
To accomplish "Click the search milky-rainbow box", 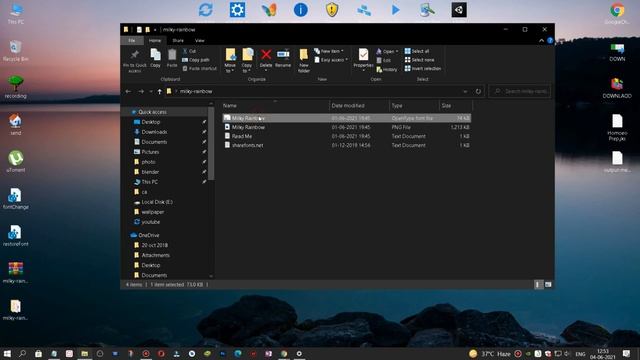I will coord(520,91).
